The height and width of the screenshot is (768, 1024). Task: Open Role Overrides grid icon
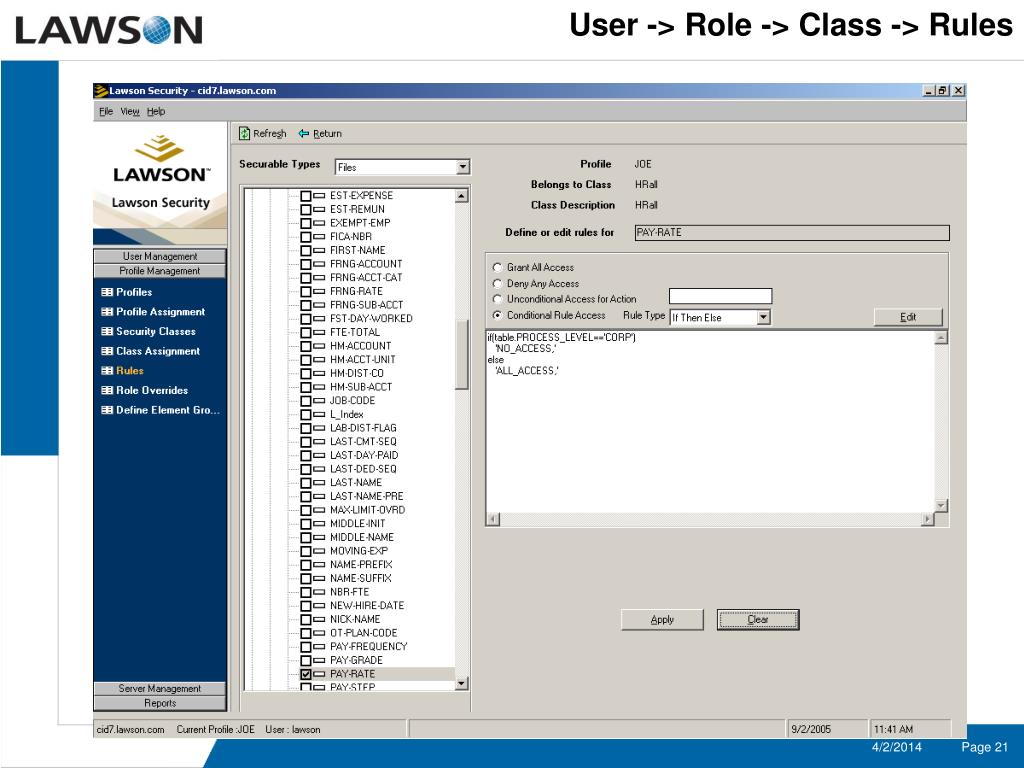[x=107, y=390]
